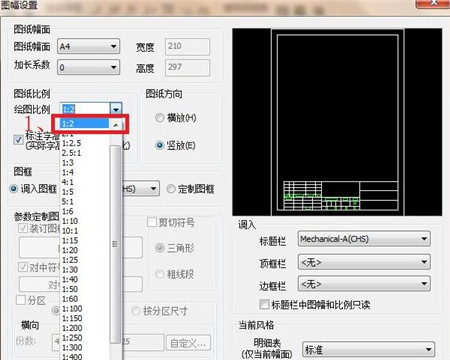
Task: Open the 加长系数 dropdown
Action: [88, 67]
